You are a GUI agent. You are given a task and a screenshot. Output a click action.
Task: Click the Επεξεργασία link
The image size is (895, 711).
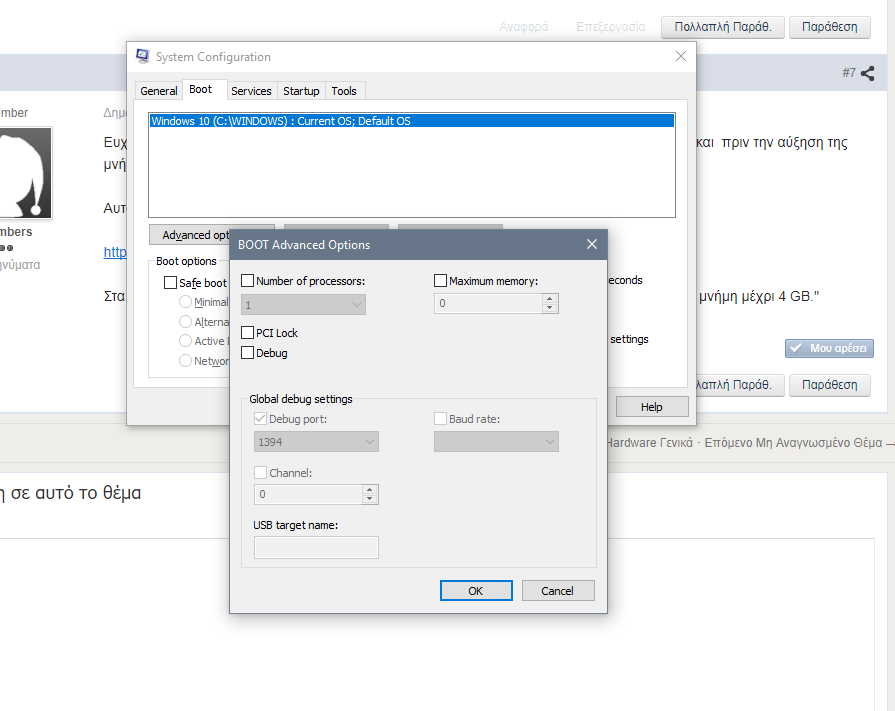611,27
